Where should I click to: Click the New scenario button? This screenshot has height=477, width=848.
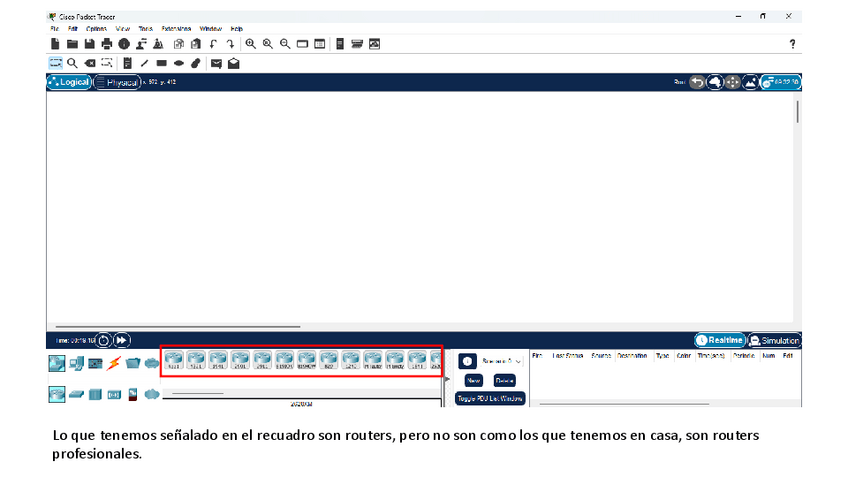(473, 381)
